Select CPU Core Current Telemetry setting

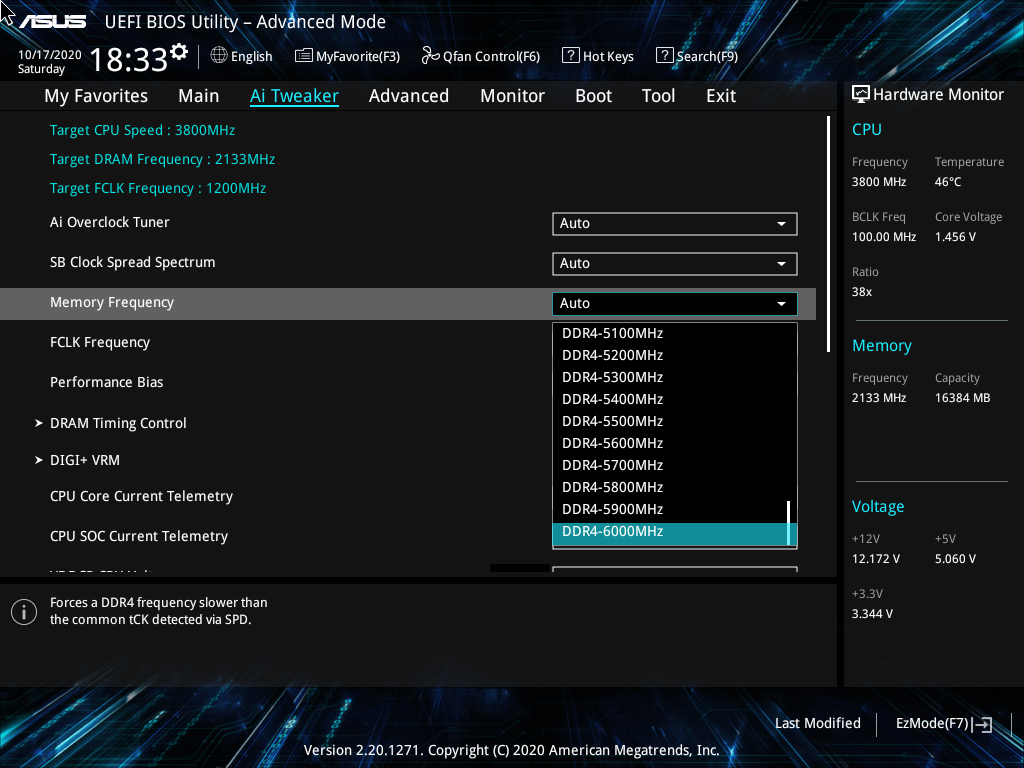click(141, 496)
